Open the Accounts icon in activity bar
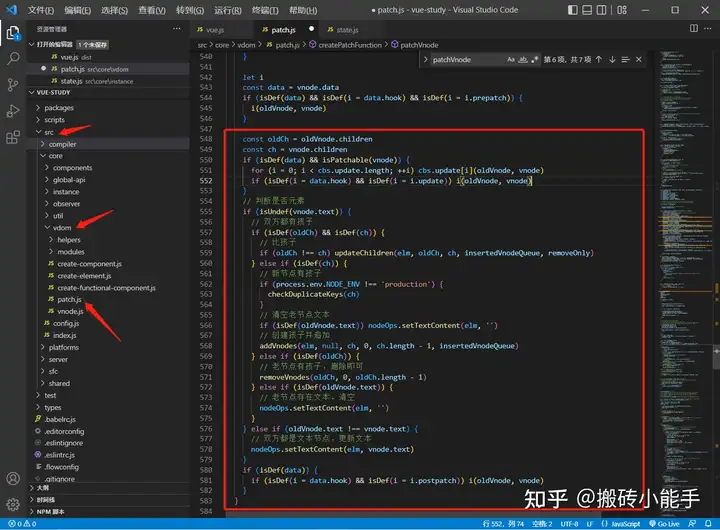 coord(13,479)
